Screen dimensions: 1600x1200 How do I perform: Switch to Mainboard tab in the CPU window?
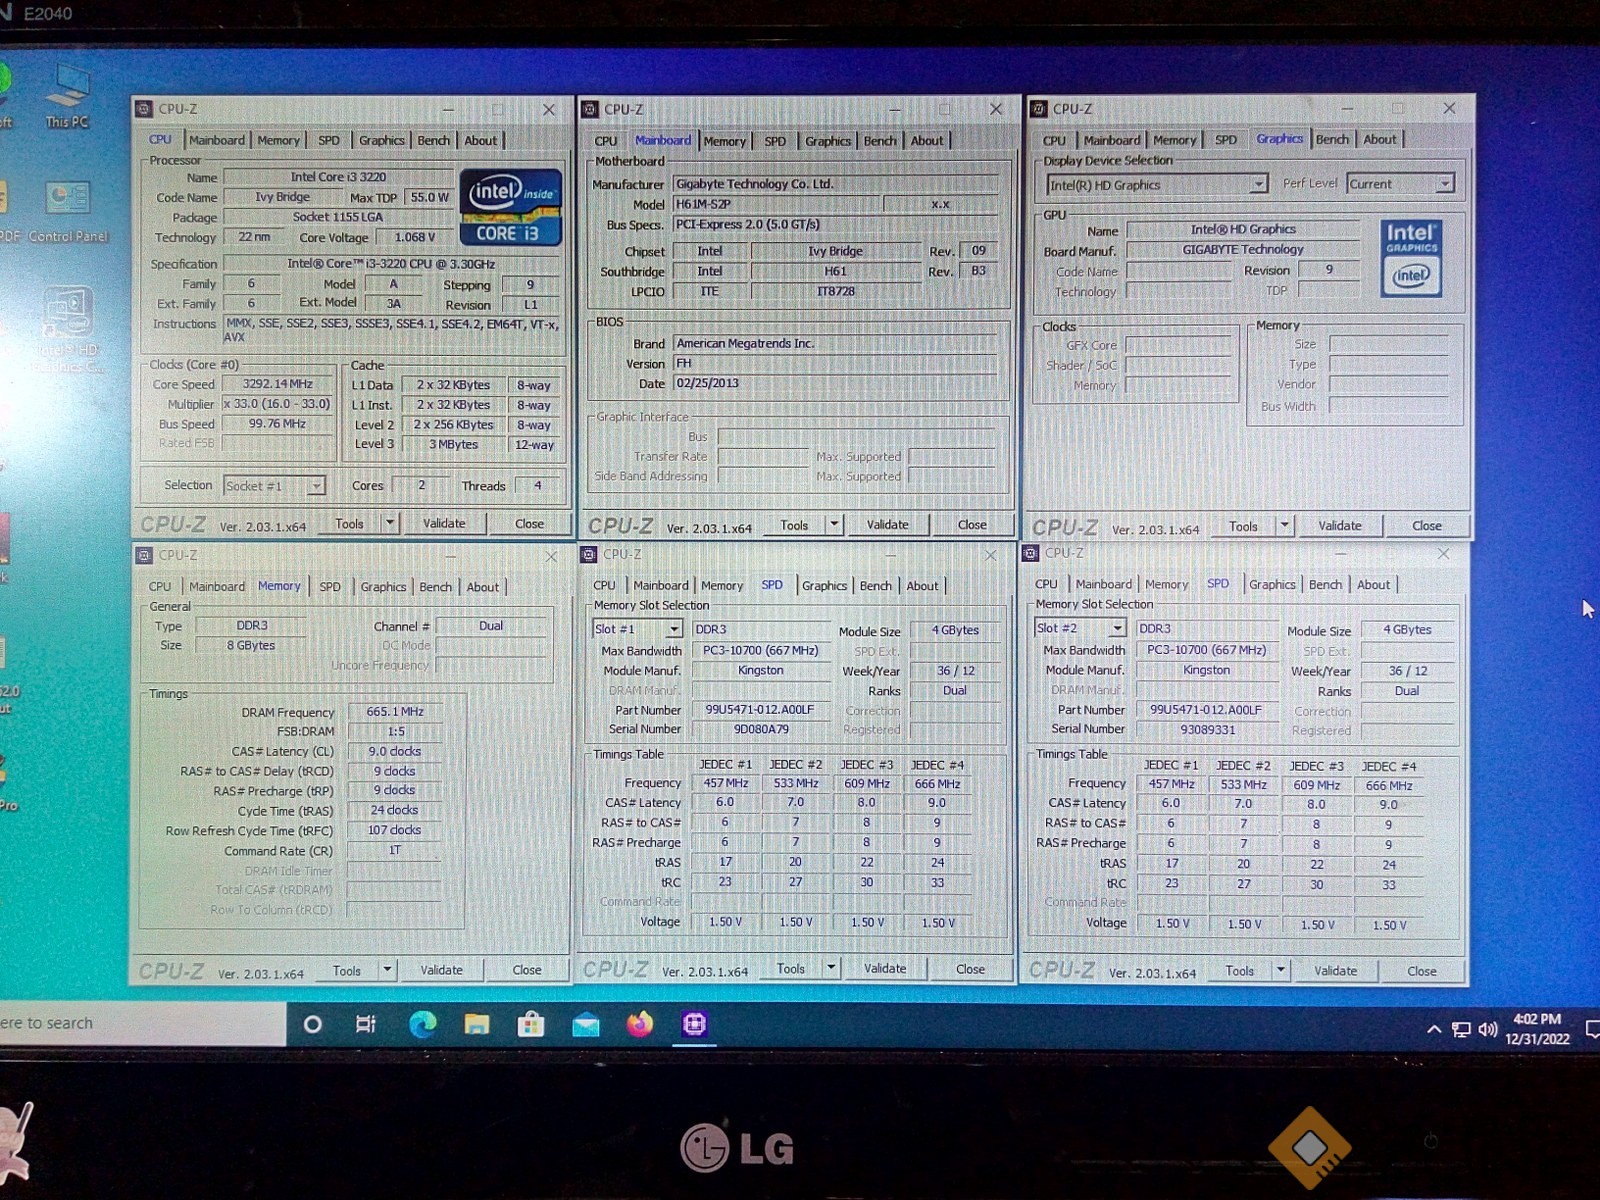pos(217,141)
